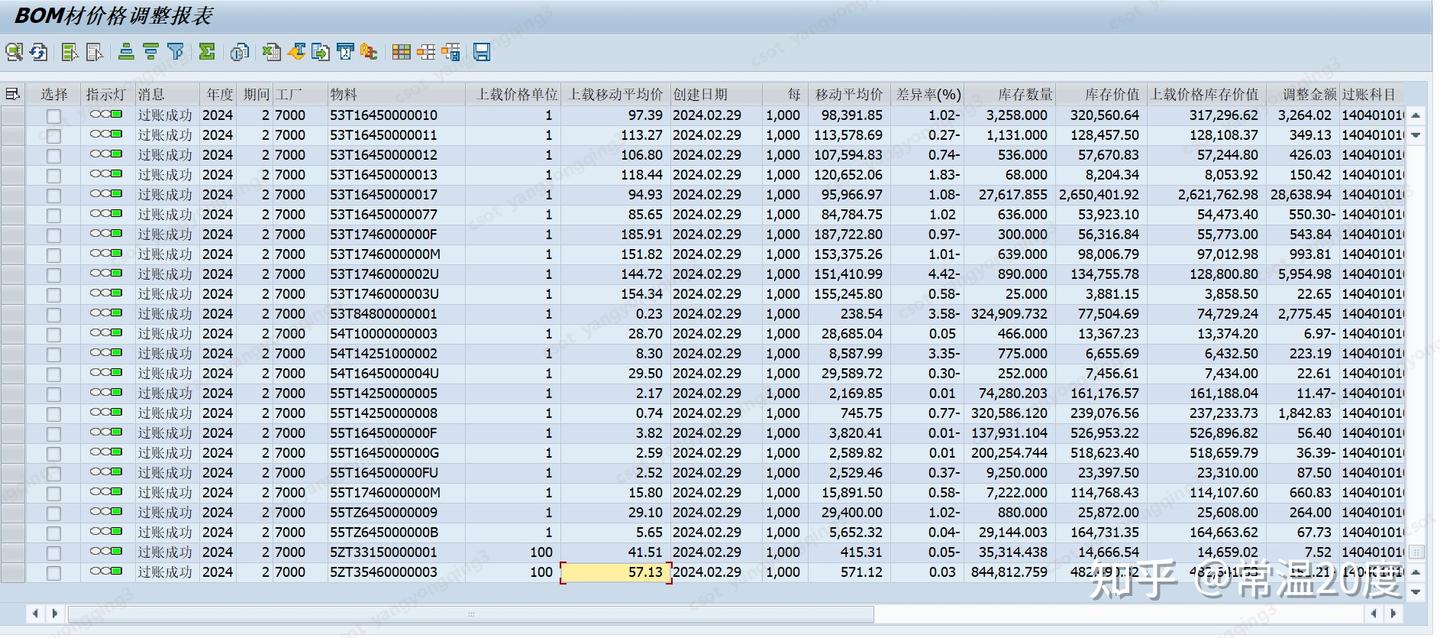Select the 差异率(%) column header

click(x=930, y=94)
